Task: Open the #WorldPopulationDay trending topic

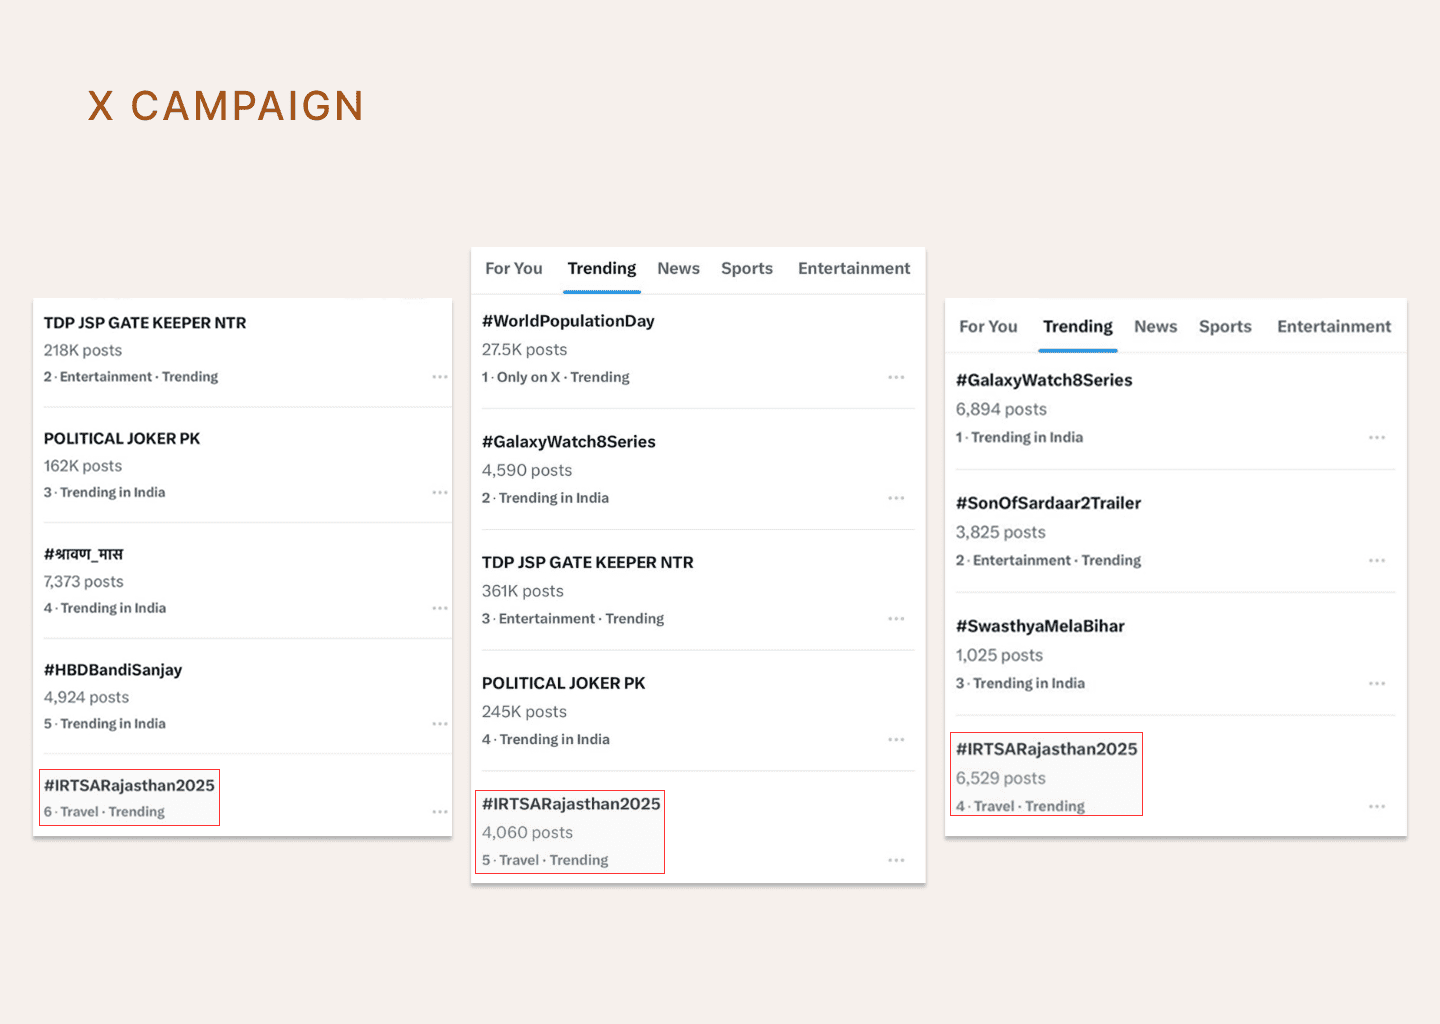Action: point(568,321)
